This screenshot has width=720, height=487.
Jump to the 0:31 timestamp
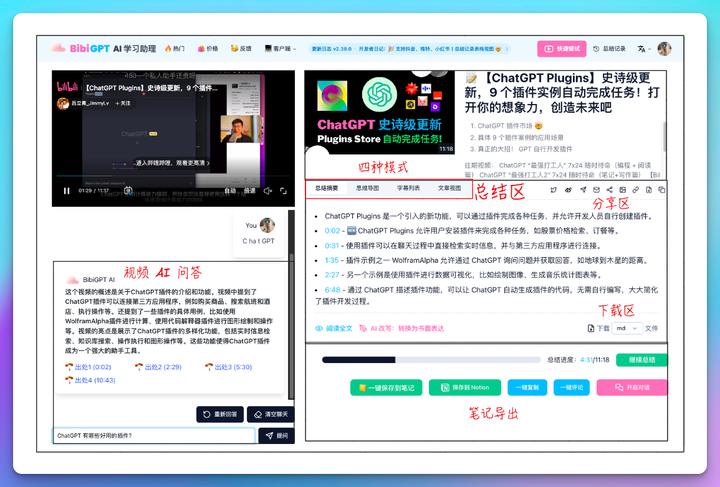pos(332,246)
